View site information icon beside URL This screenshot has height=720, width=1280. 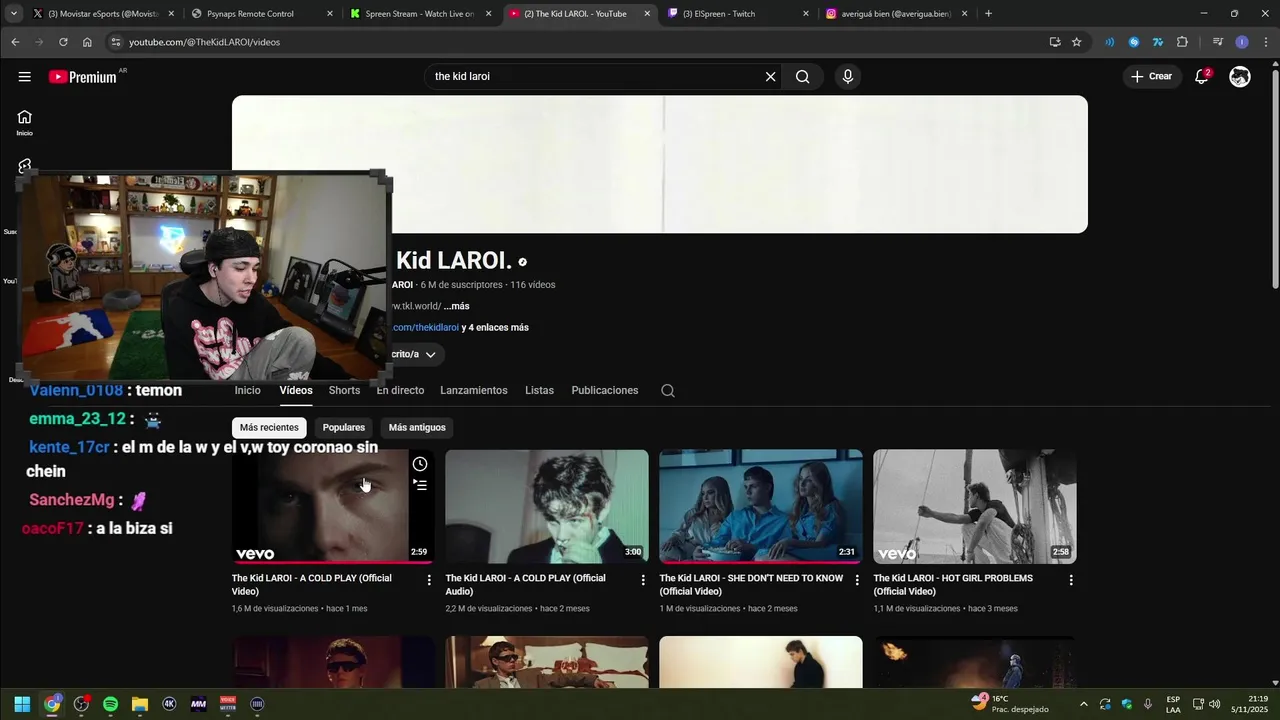(116, 42)
